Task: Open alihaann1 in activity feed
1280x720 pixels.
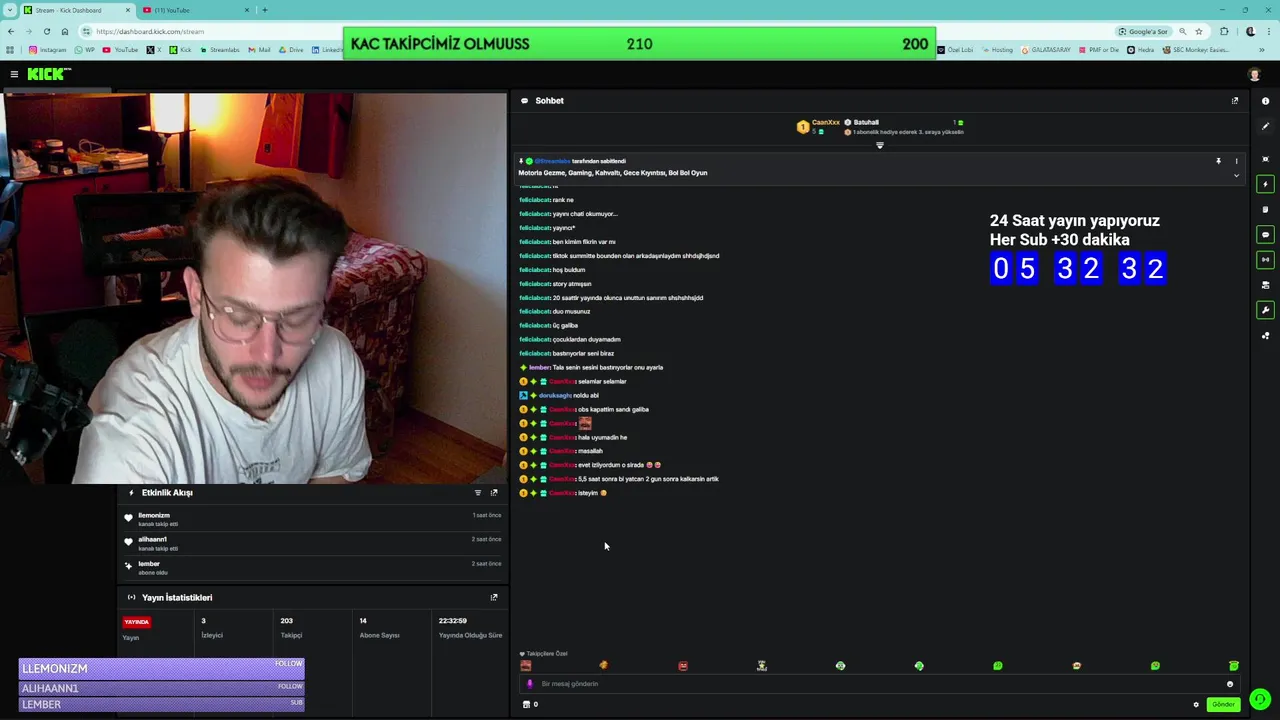Action: coord(152,539)
